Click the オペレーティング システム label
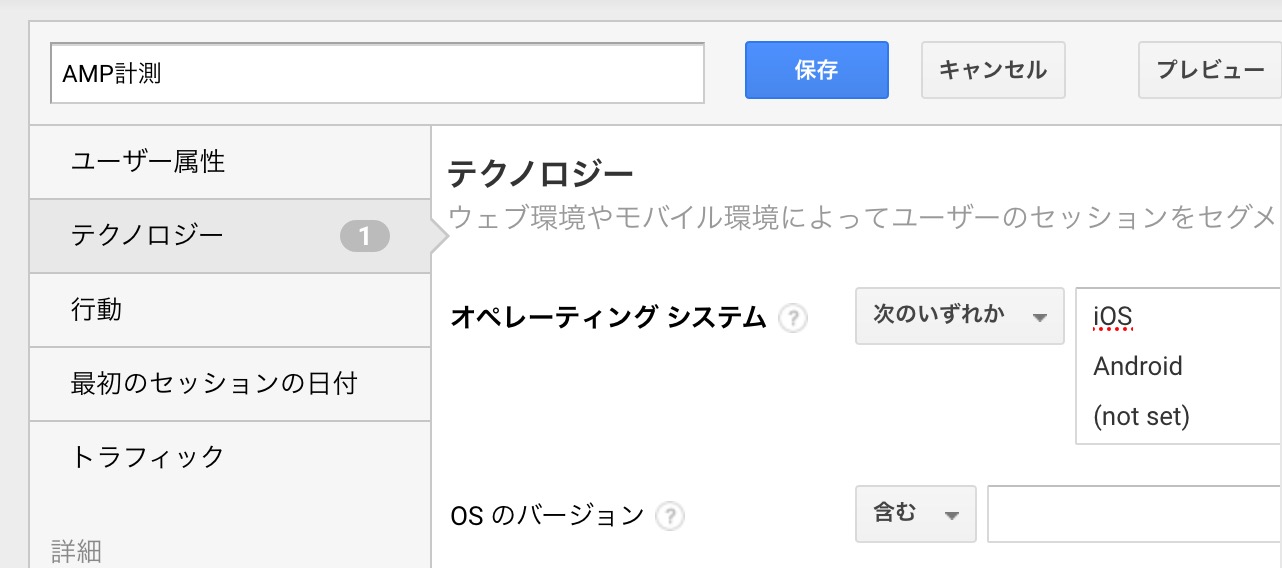The height and width of the screenshot is (568, 1282). (608, 317)
